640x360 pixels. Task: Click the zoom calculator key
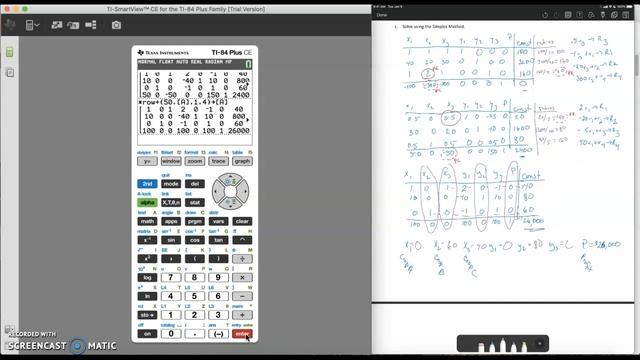(195, 161)
